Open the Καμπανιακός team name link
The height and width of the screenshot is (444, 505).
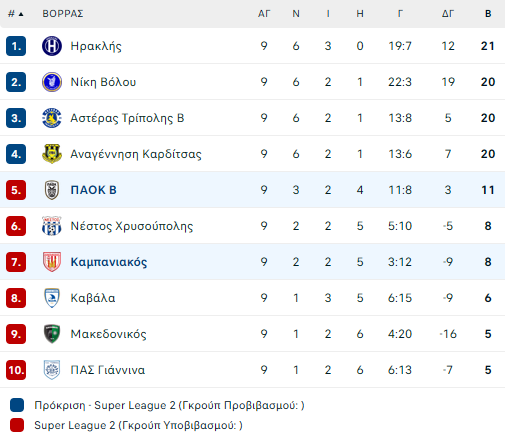pos(109,262)
